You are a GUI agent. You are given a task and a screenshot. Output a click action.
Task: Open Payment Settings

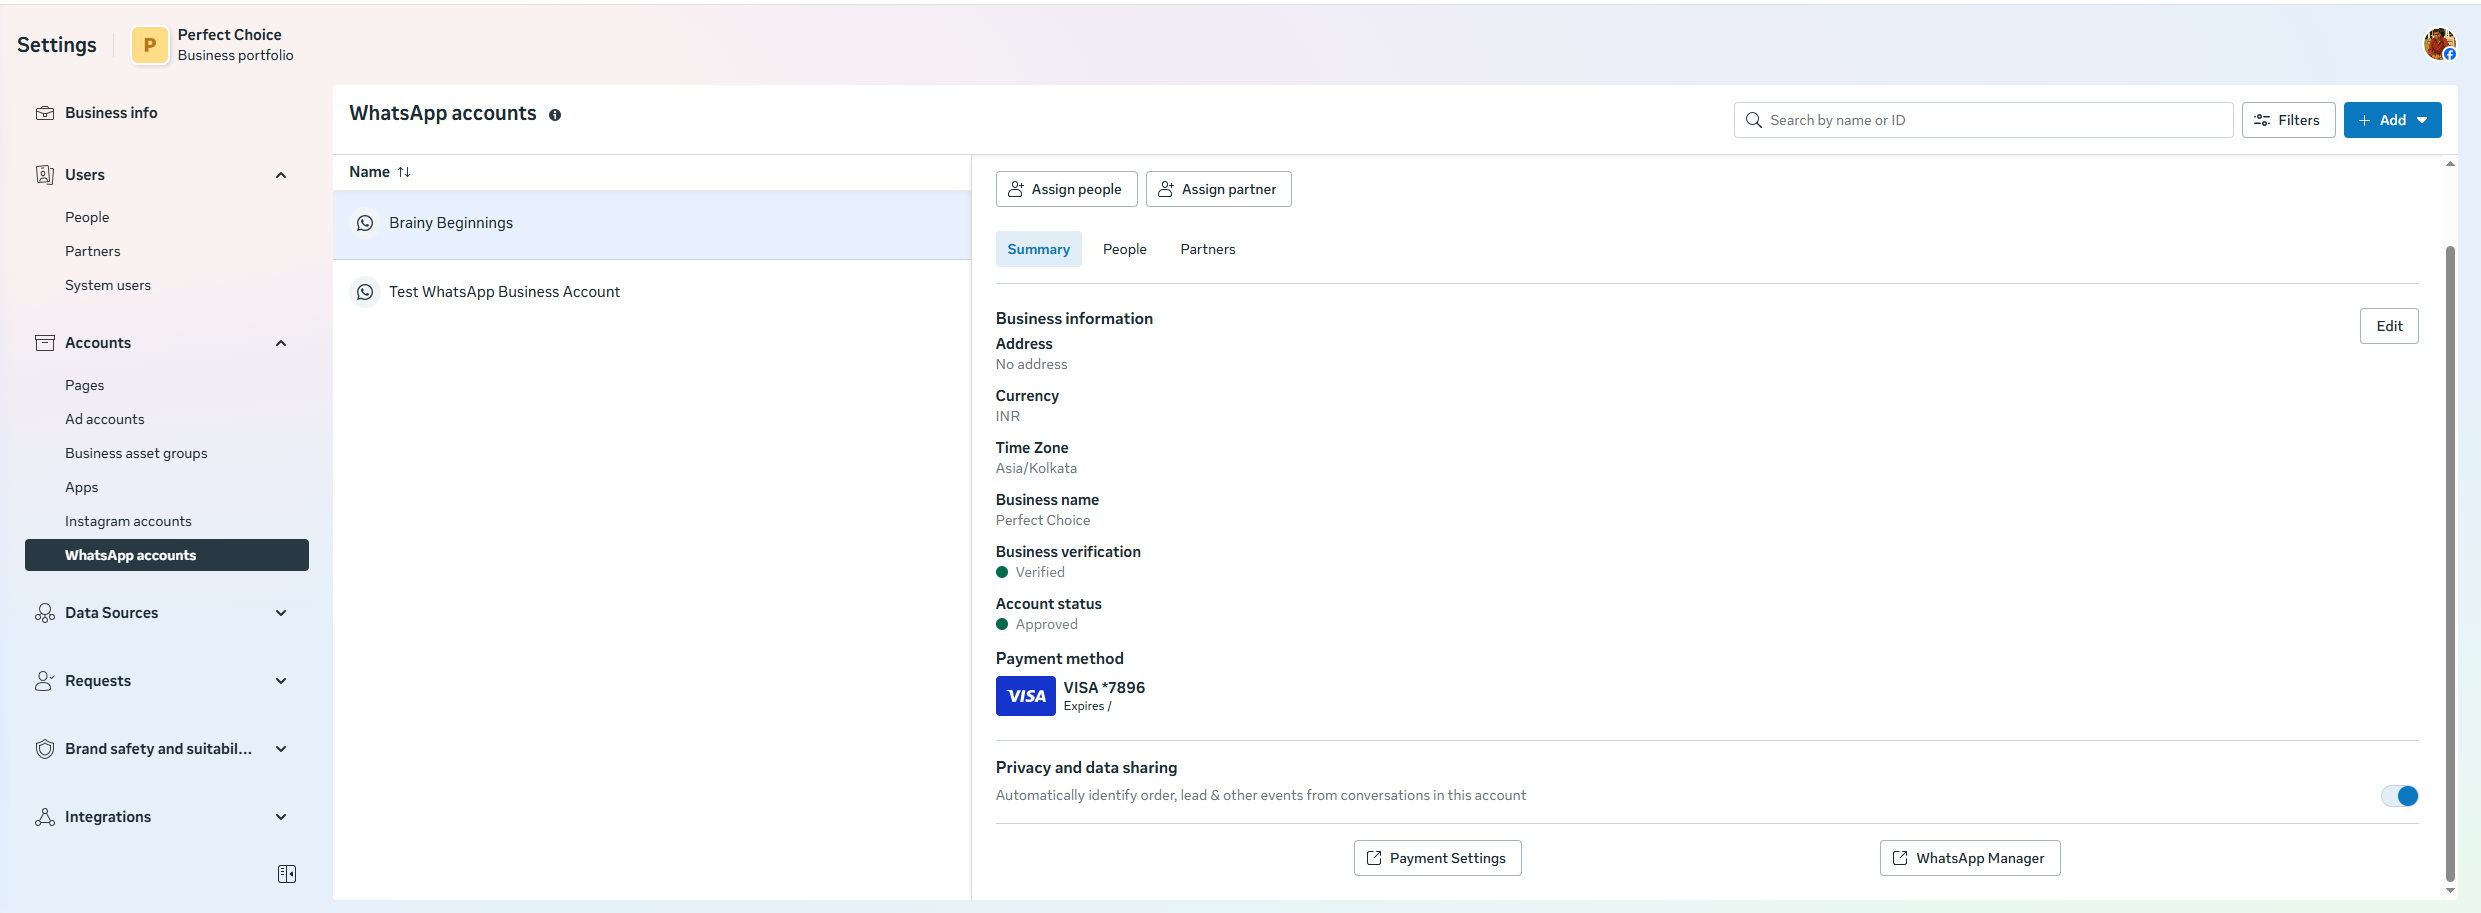(1437, 858)
